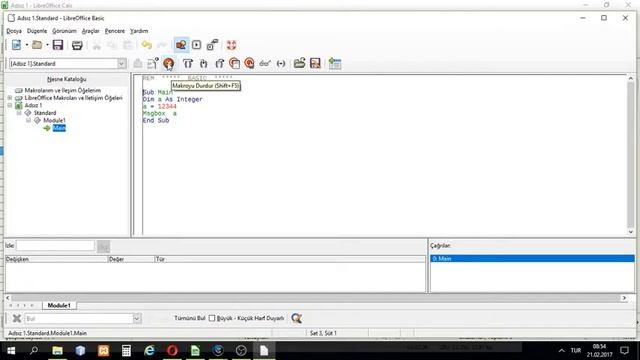Open the New document dropdown arrow

point(27,45)
